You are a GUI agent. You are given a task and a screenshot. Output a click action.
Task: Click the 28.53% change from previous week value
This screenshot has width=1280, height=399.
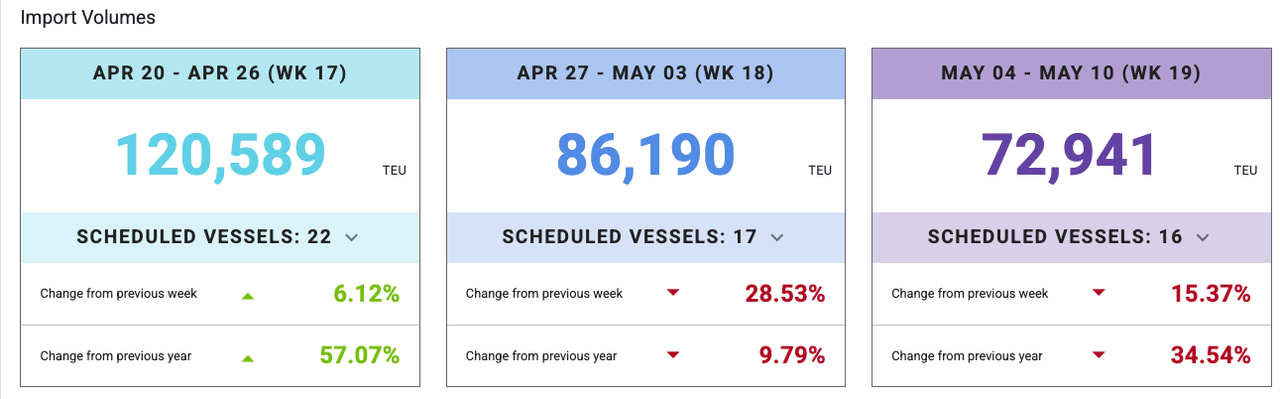click(785, 293)
